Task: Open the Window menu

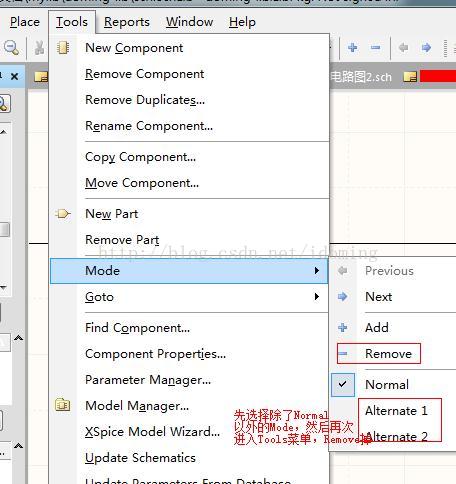Action: coord(189,22)
